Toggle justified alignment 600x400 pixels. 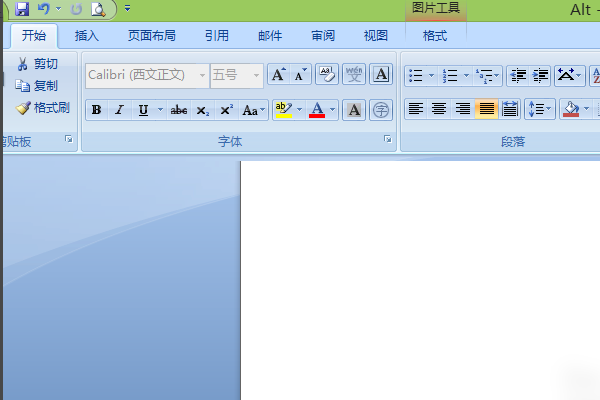pos(486,109)
